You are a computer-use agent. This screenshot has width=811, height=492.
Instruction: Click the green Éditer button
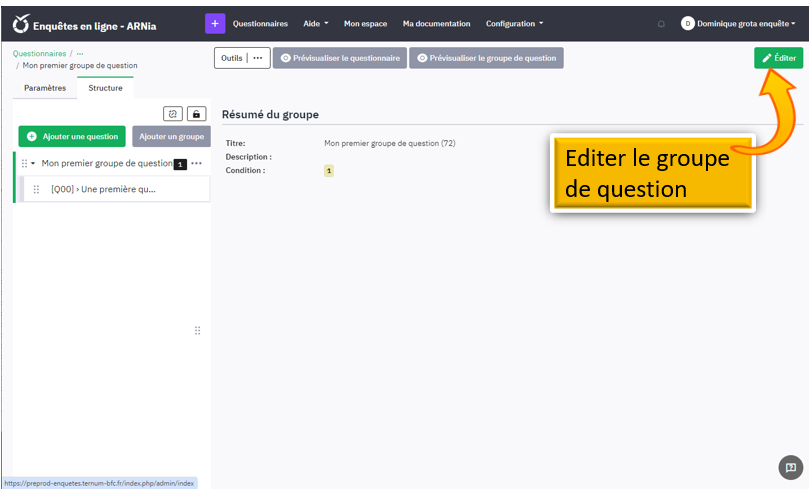click(x=778, y=58)
